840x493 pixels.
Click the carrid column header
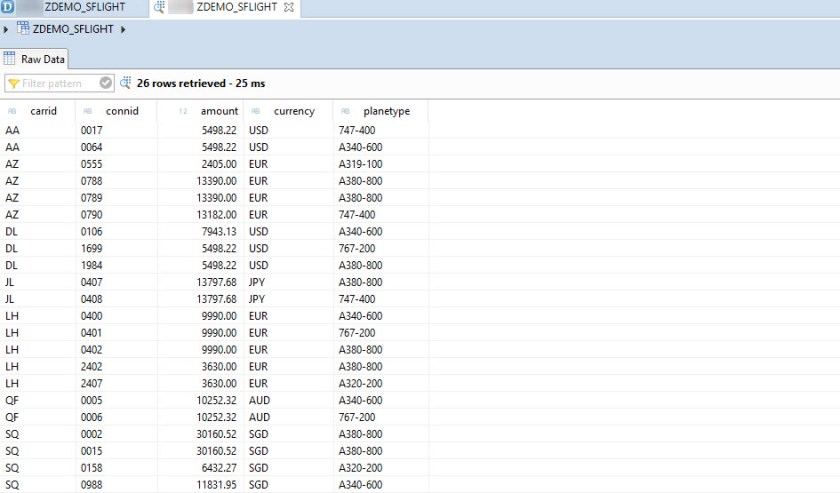[x=43, y=111]
